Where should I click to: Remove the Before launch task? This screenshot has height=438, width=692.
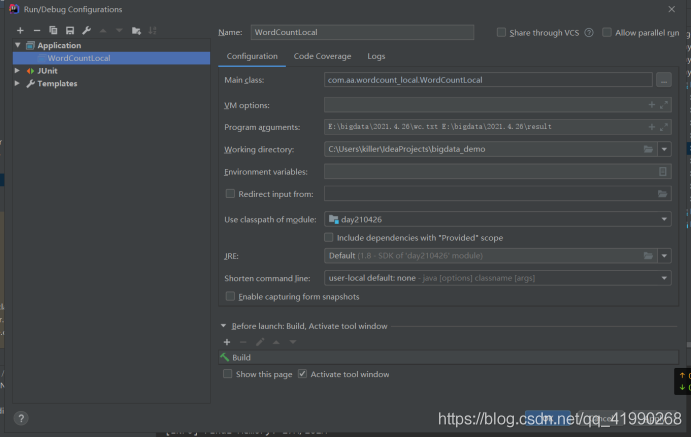243,342
